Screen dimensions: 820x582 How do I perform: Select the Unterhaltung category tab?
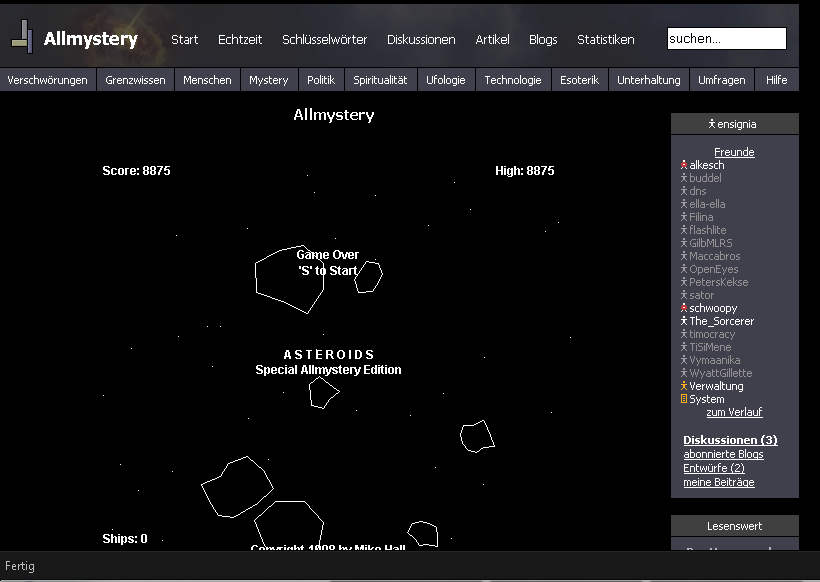(648, 80)
